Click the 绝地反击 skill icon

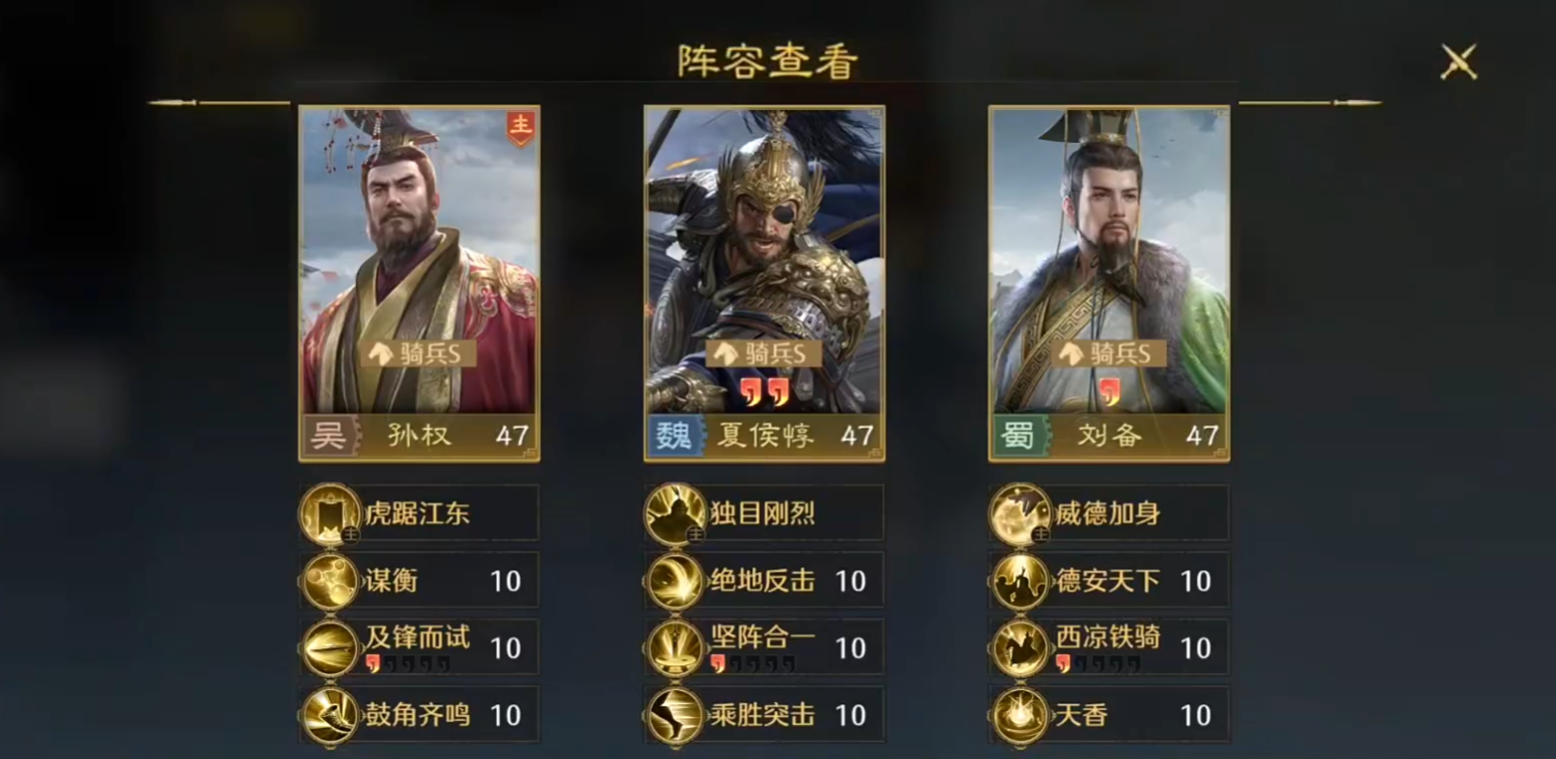676,581
